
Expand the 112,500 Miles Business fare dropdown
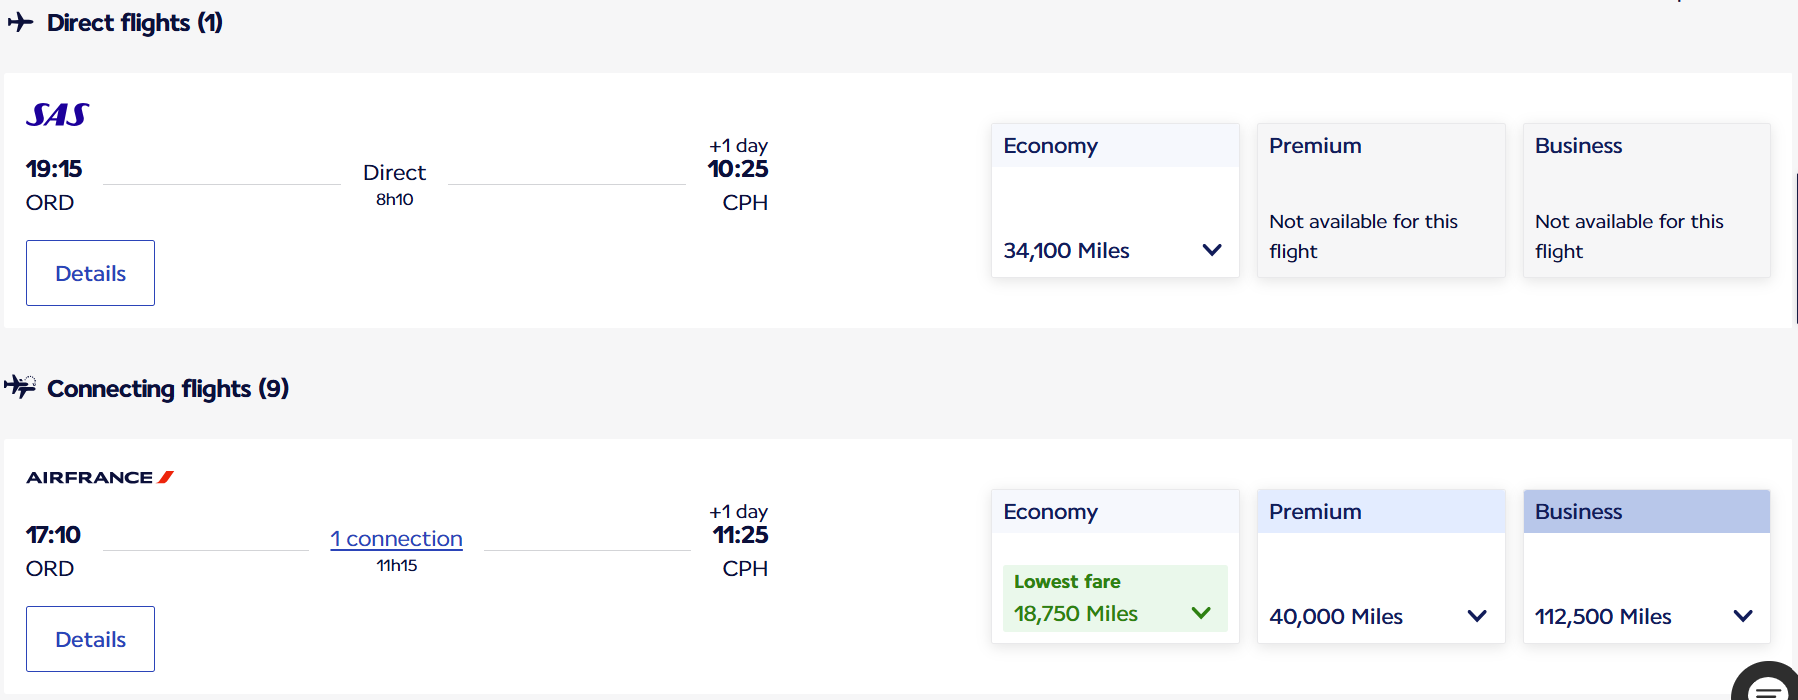tap(1744, 616)
